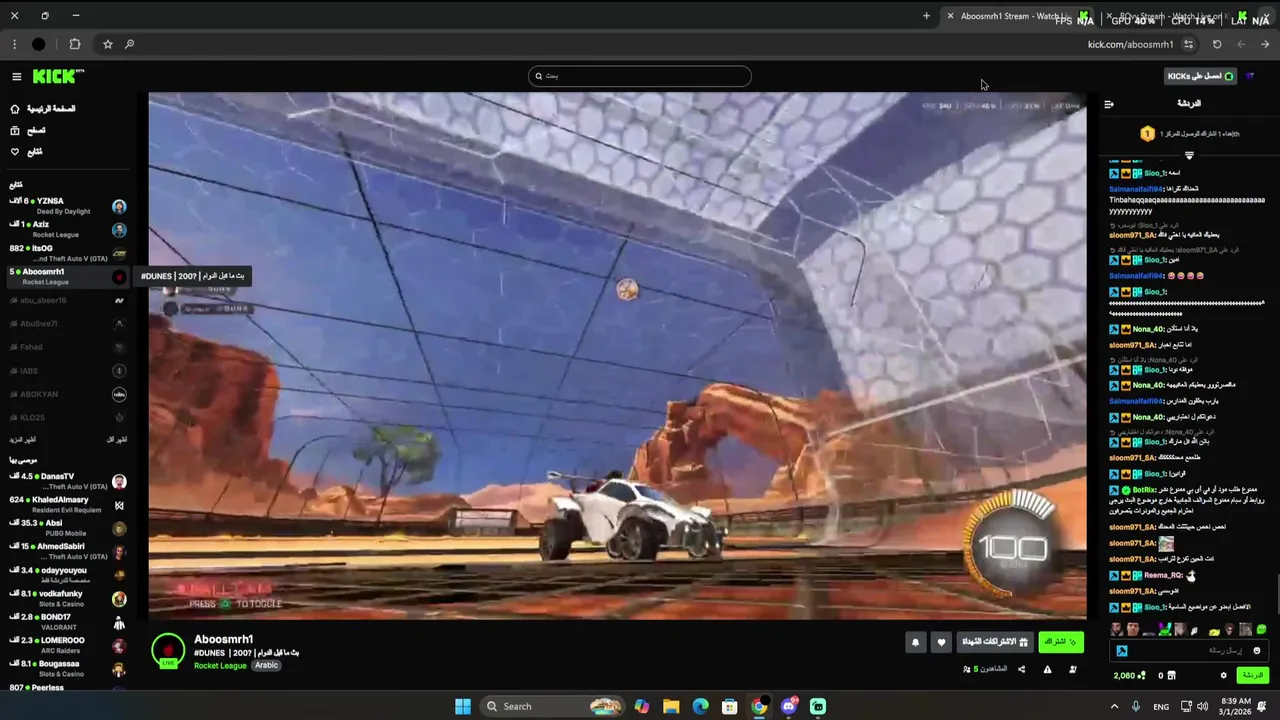
Task: Open recommended channel odayyouyou
Action: pos(68,575)
